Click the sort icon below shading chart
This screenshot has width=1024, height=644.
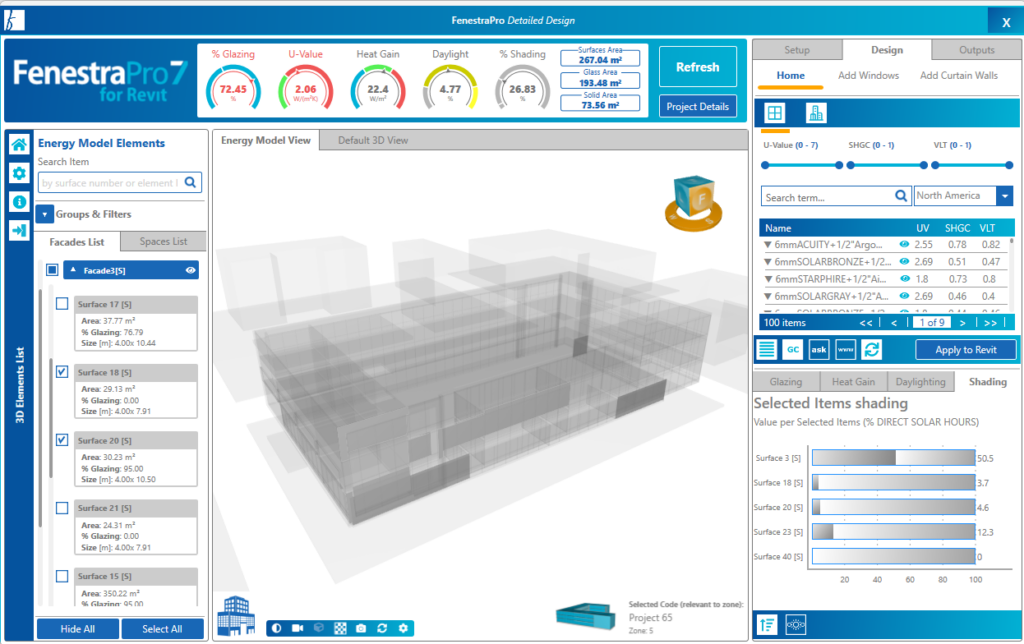click(x=767, y=625)
